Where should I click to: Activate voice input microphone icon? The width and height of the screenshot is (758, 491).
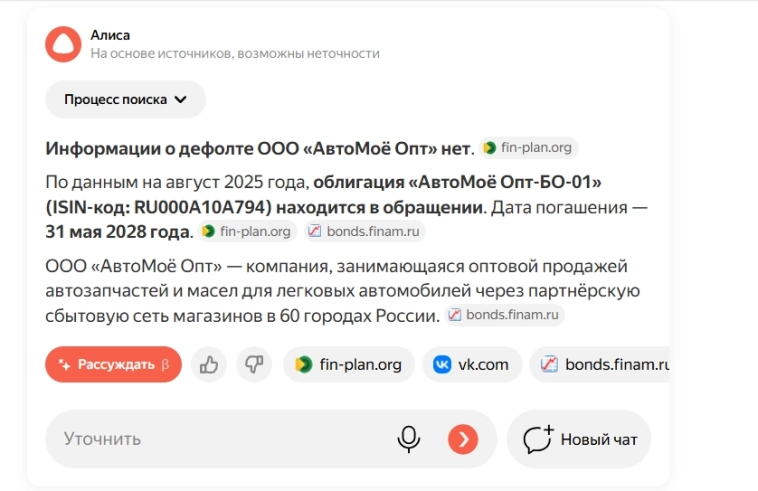coord(408,439)
